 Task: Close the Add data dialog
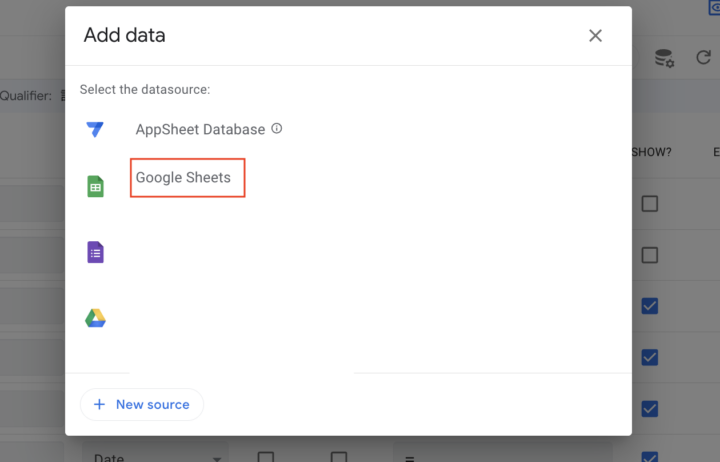tap(595, 36)
